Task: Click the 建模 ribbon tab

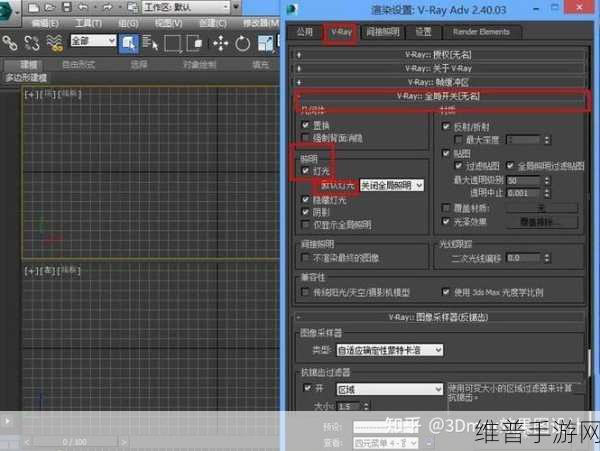Action: pyautogui.click(x=29, y=65)
